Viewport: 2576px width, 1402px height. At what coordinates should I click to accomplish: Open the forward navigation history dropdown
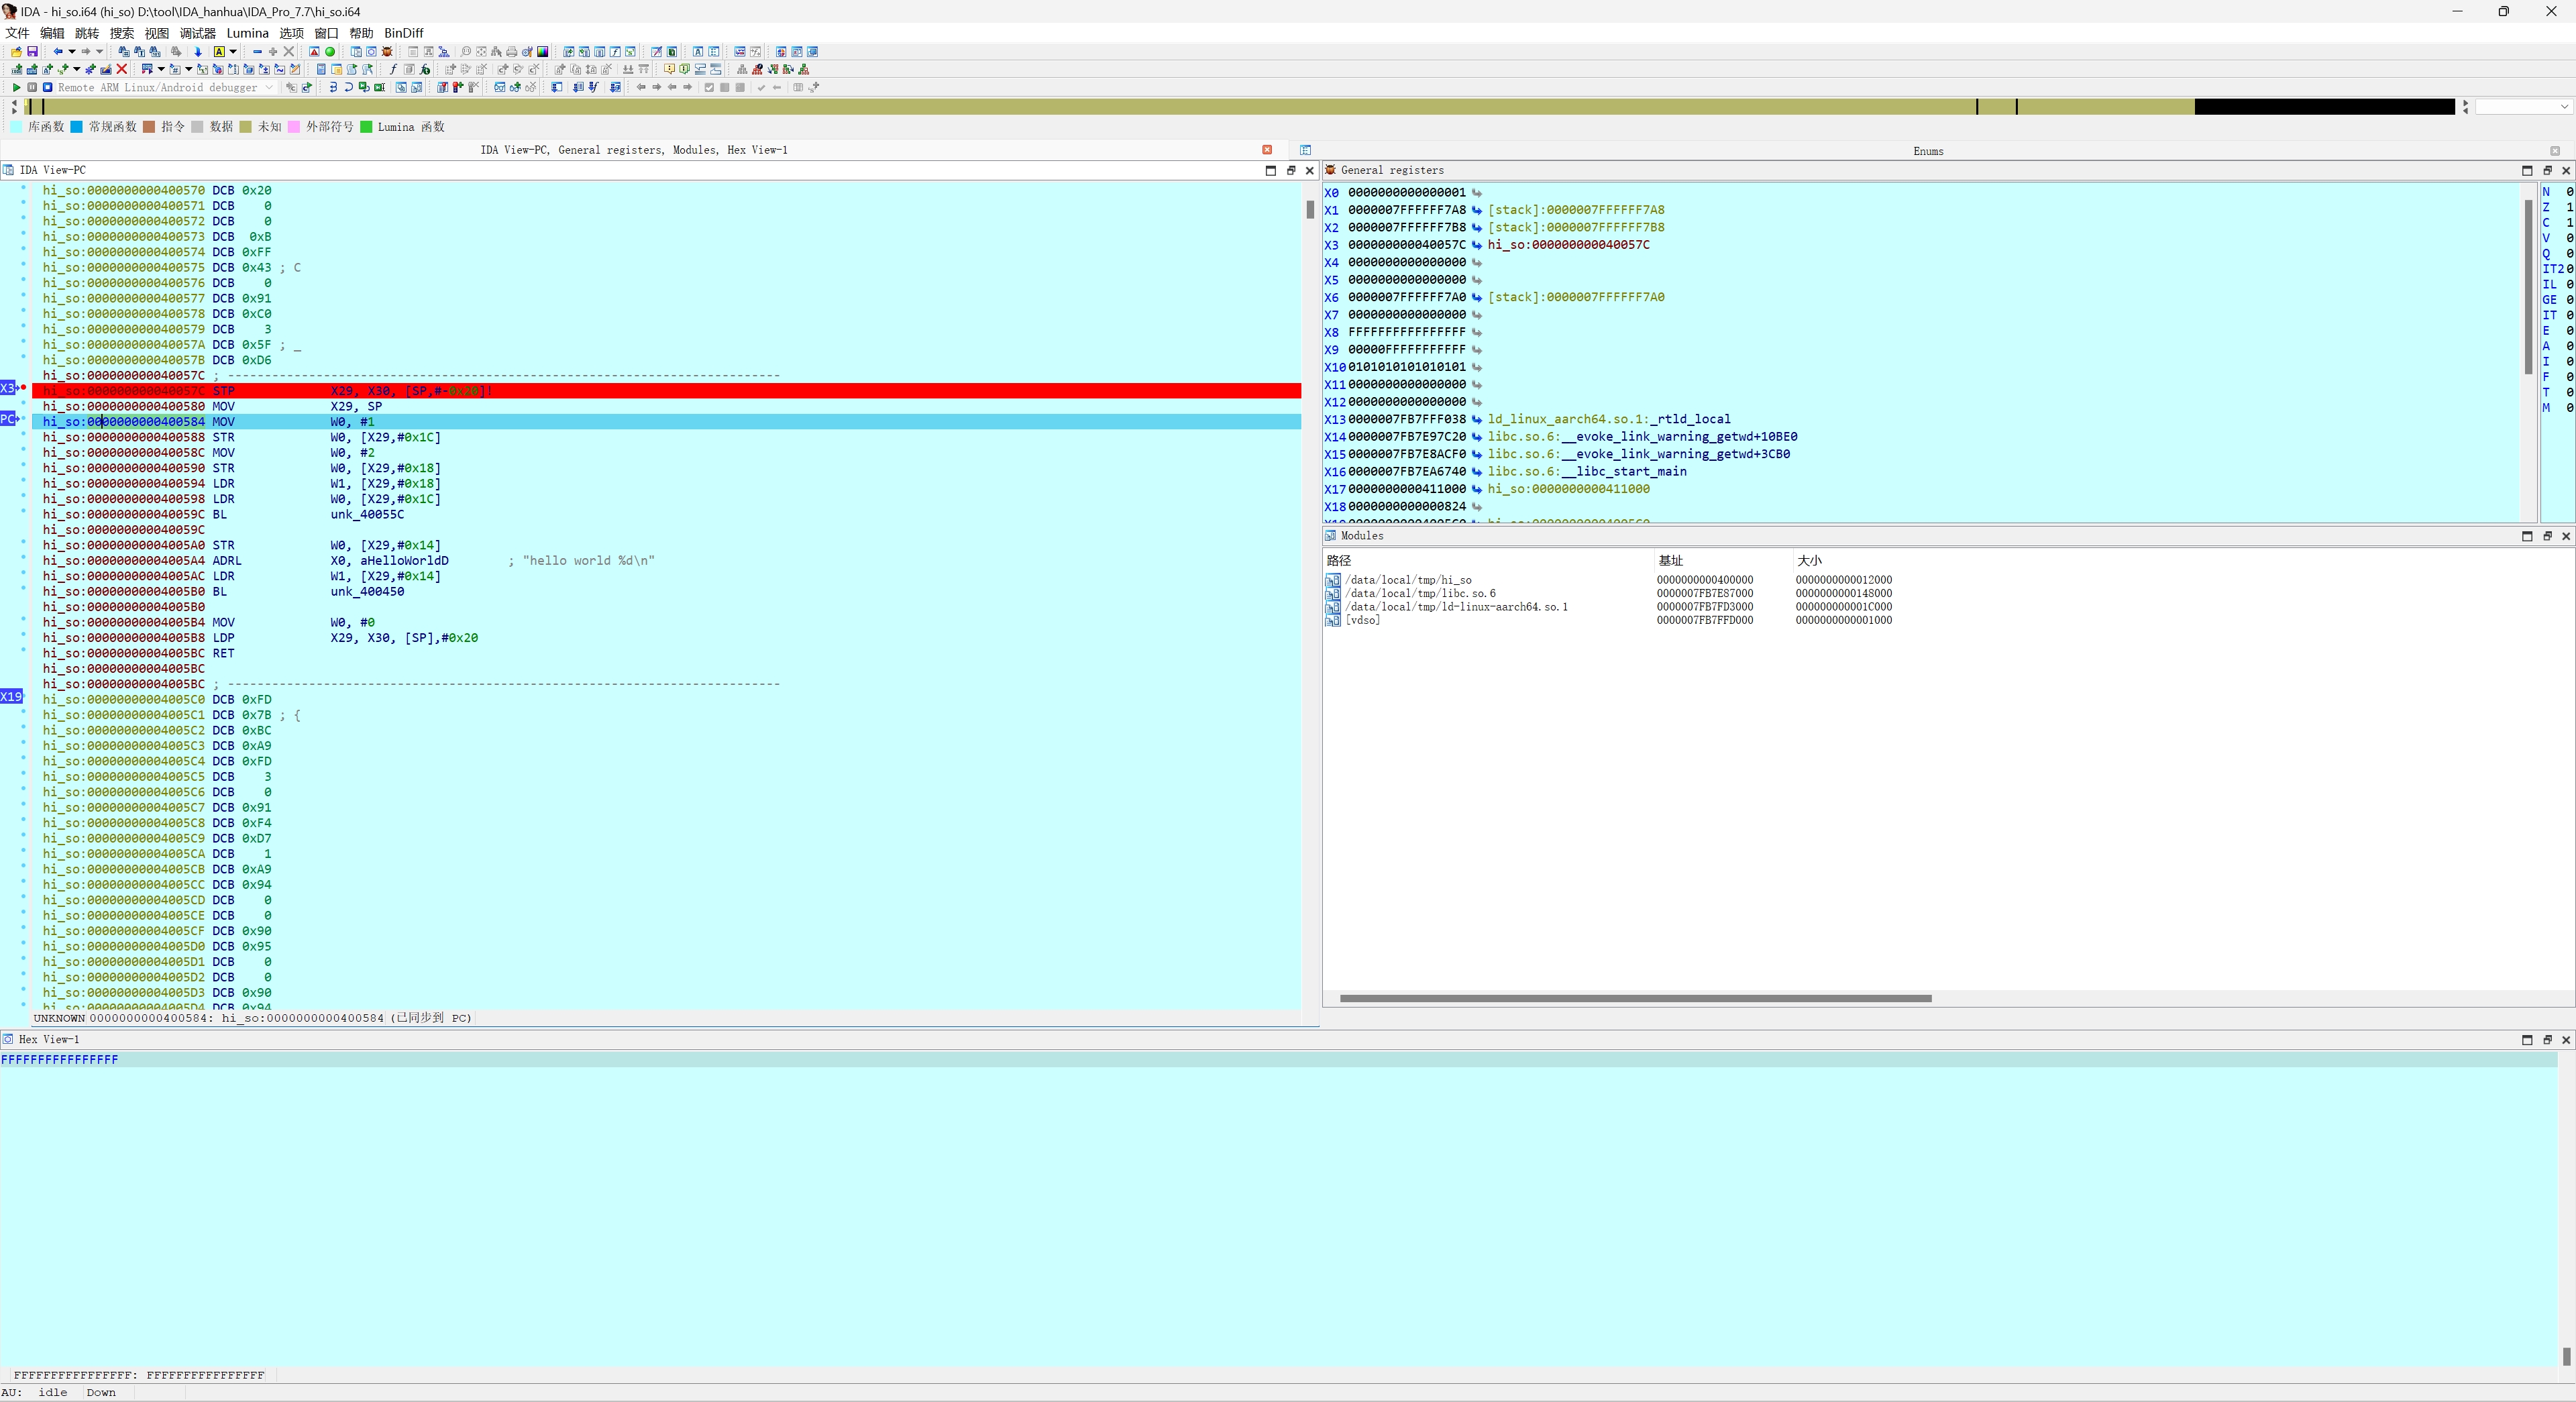(99, 52)
